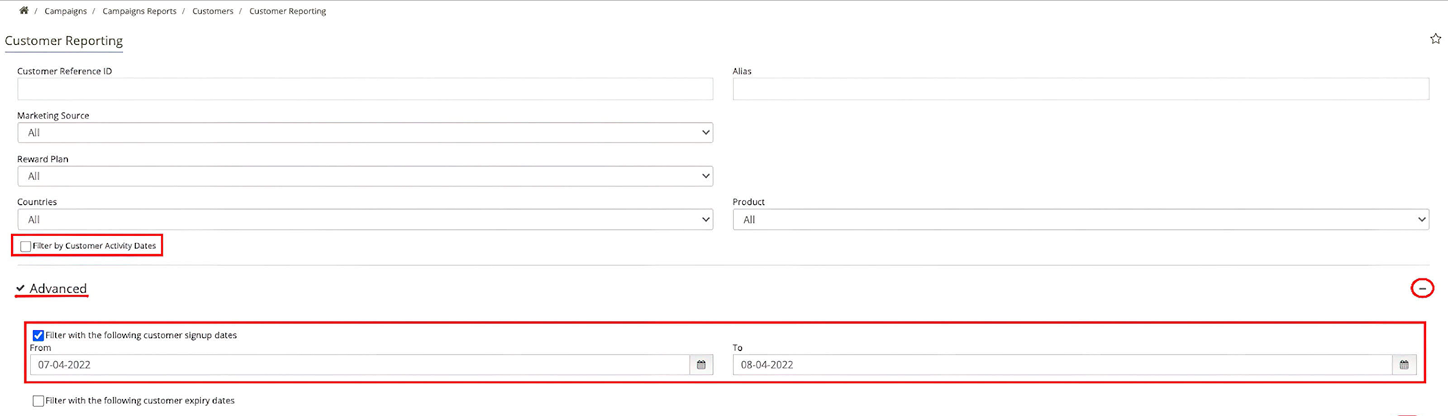Open calendar picker for To date

[1404, 365]
